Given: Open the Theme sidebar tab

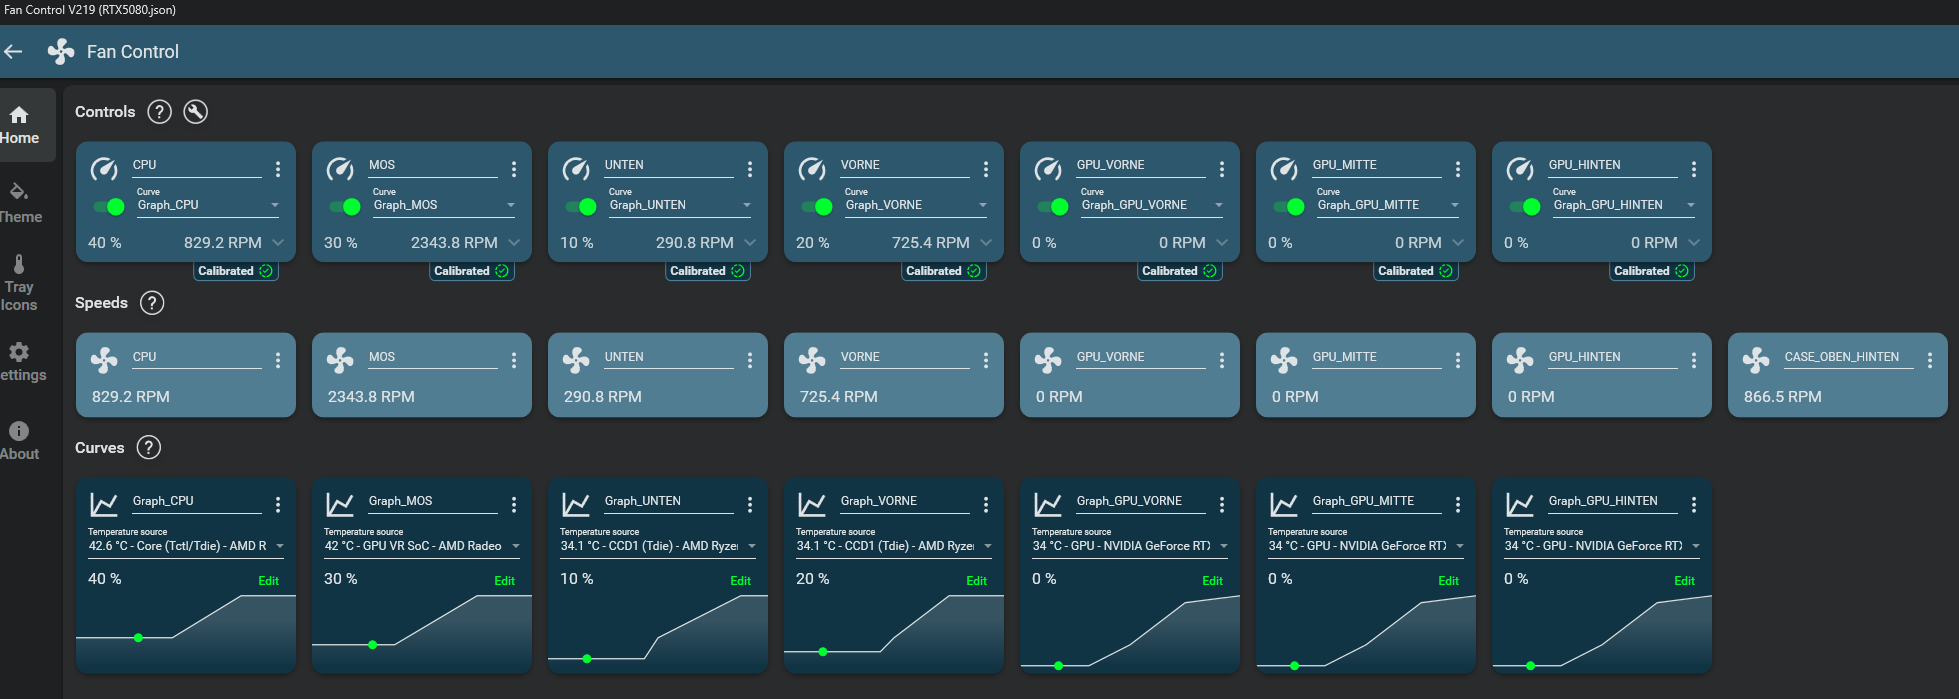Looking at the screenshot, I should [20, 204].
